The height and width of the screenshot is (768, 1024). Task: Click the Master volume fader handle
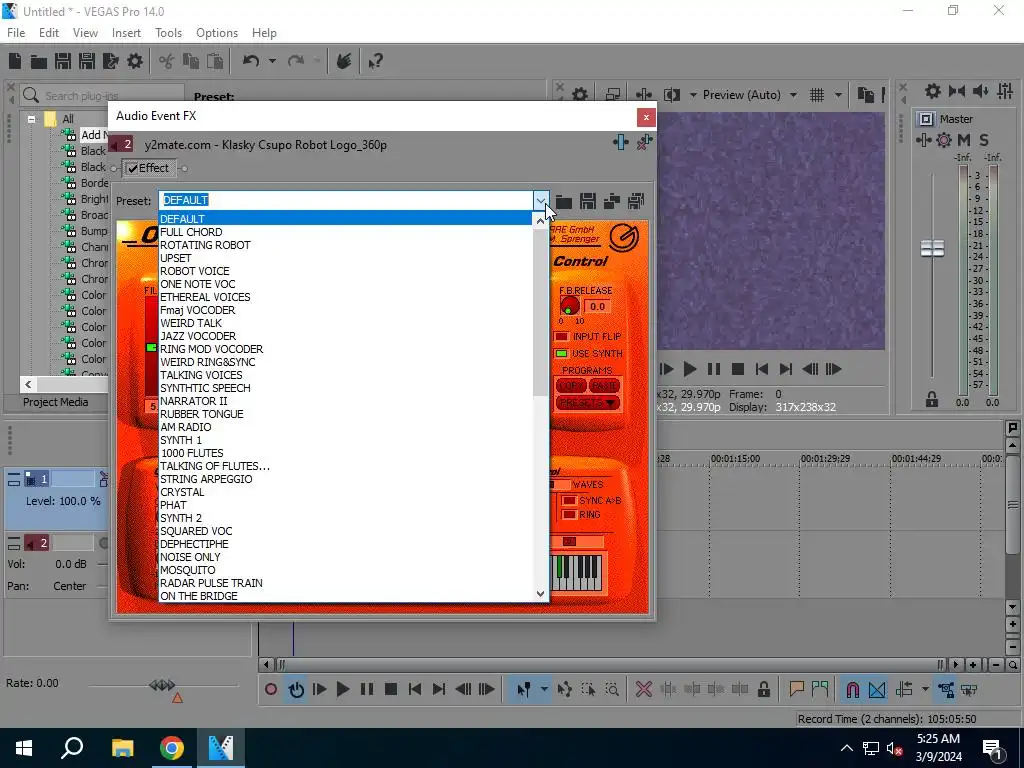point(932,248)
